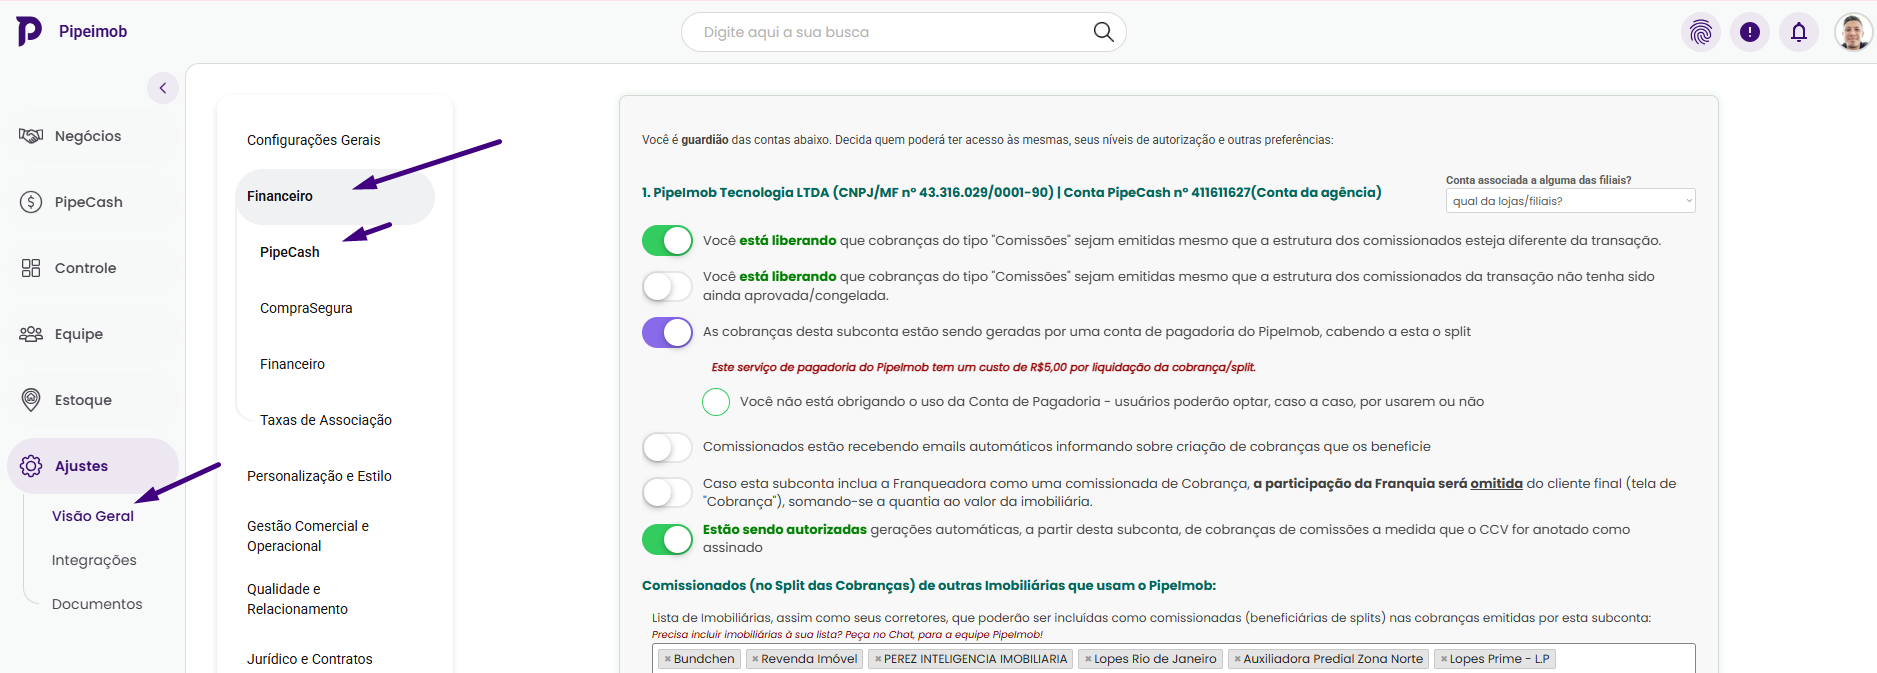Expand the Financeiro settings section

(x=280, y=196)
